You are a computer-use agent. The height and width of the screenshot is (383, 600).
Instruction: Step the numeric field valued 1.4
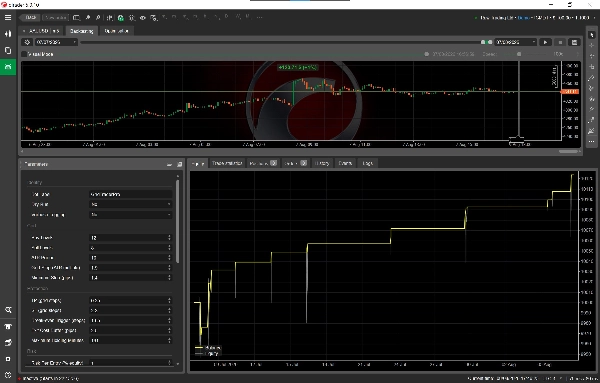[x=169, y=277]
